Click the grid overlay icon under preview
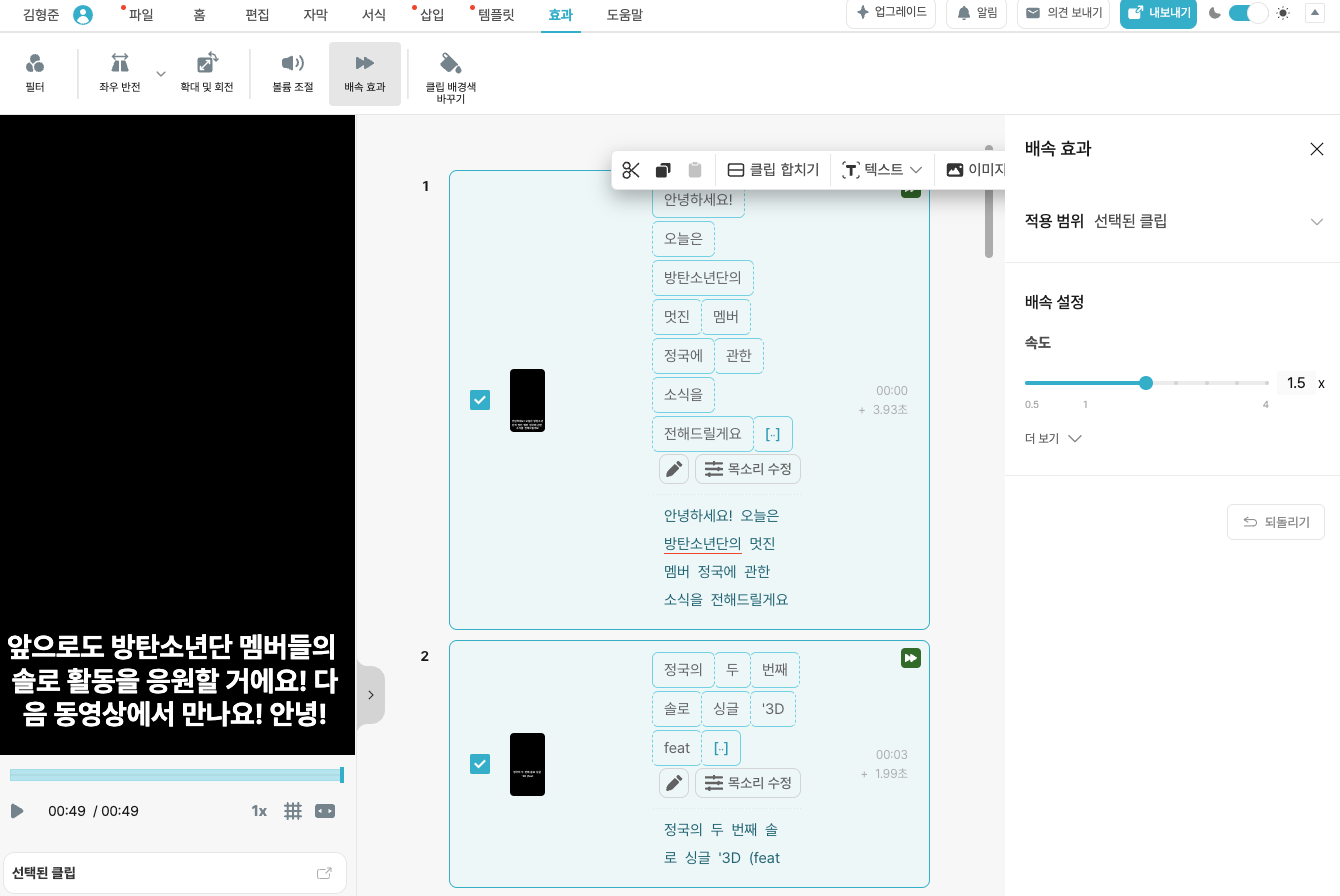The height and width of the screenshot is (896, 1340). (293, 811)
